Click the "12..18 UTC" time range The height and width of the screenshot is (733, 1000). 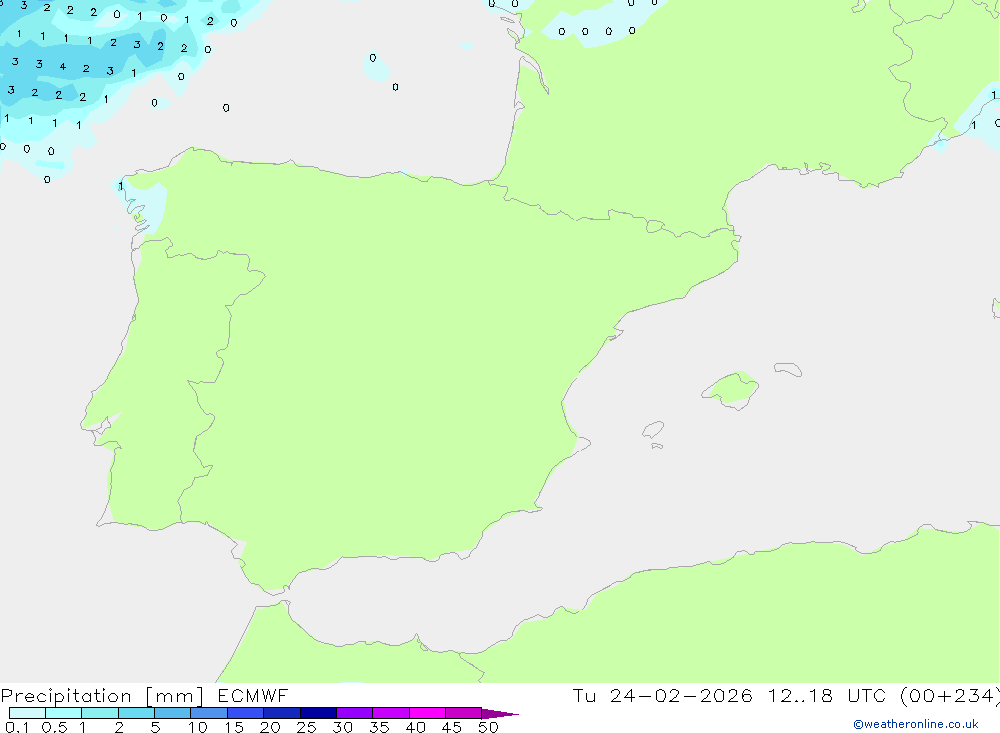click(827, 696)
